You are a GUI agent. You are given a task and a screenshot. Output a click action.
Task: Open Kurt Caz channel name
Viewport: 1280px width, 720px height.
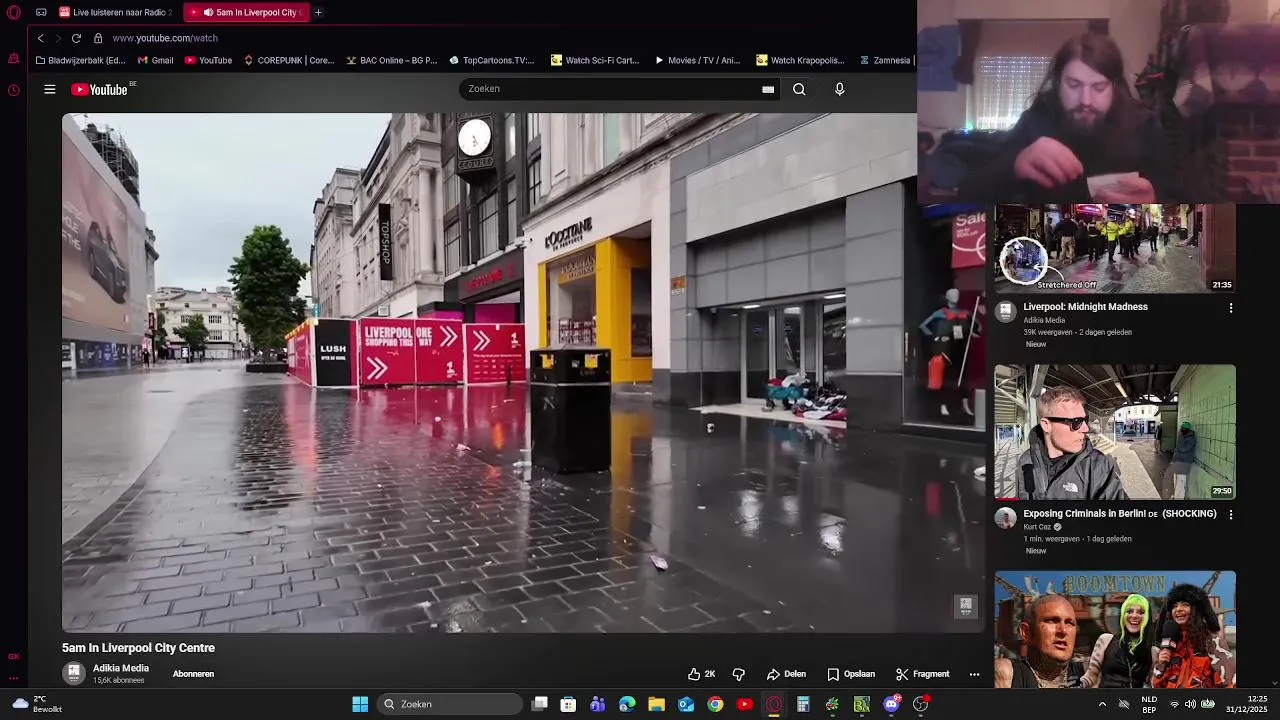pos(1037,527)
